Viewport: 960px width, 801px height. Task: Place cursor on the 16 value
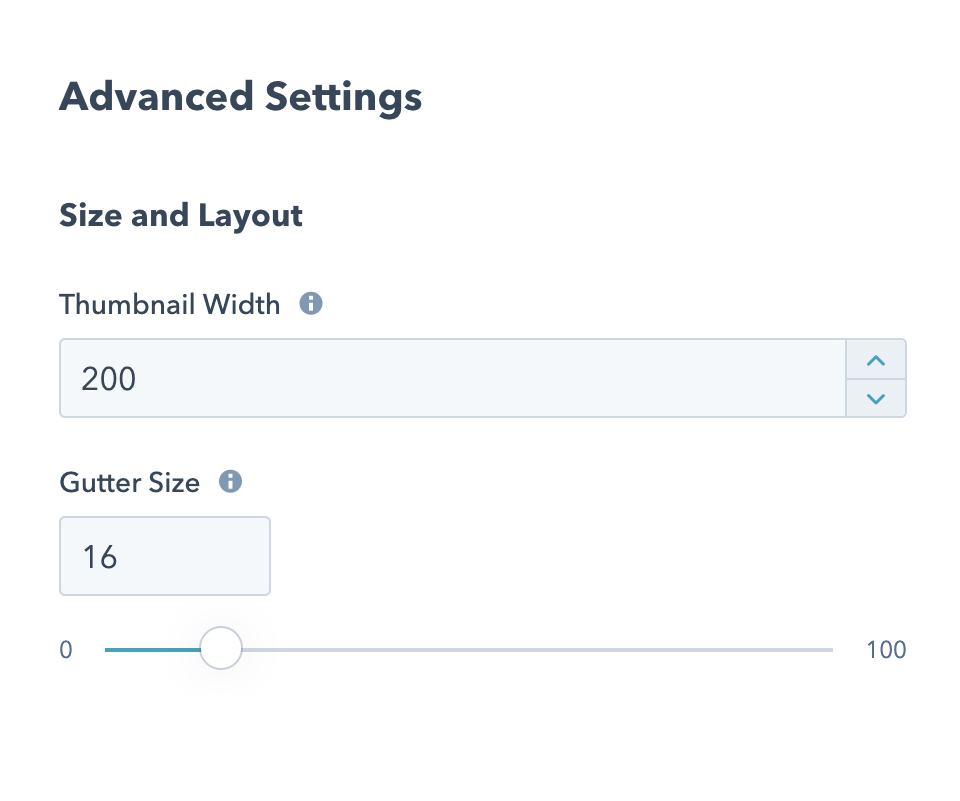pos(100,556)
